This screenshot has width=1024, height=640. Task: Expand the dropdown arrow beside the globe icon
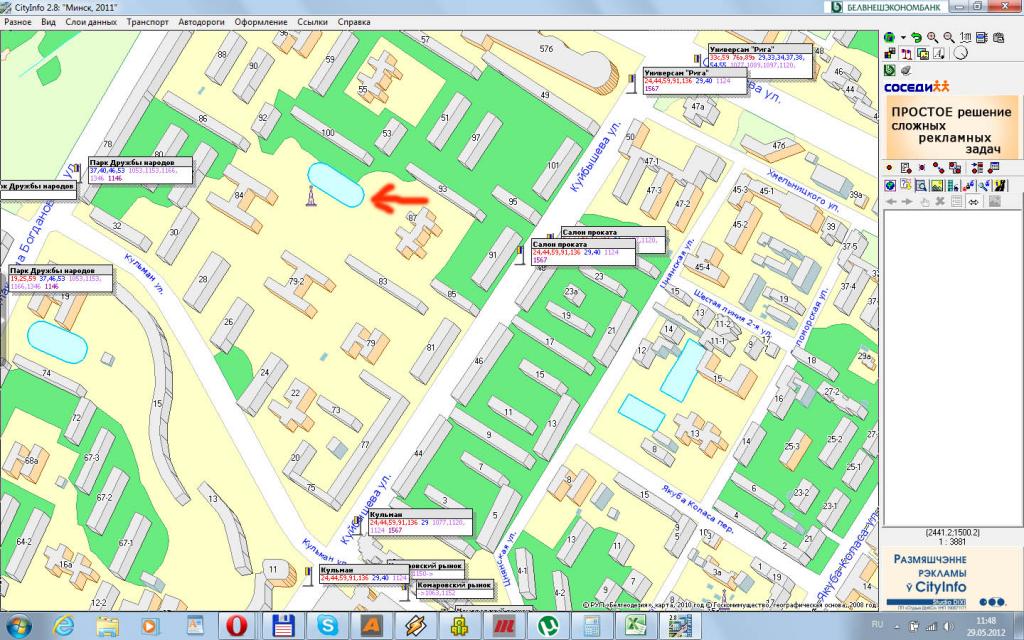coord(903,37)
